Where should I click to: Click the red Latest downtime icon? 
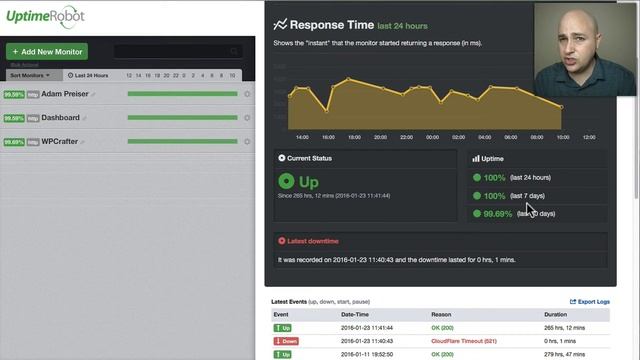pyautogui.click(x=282, y=241)
